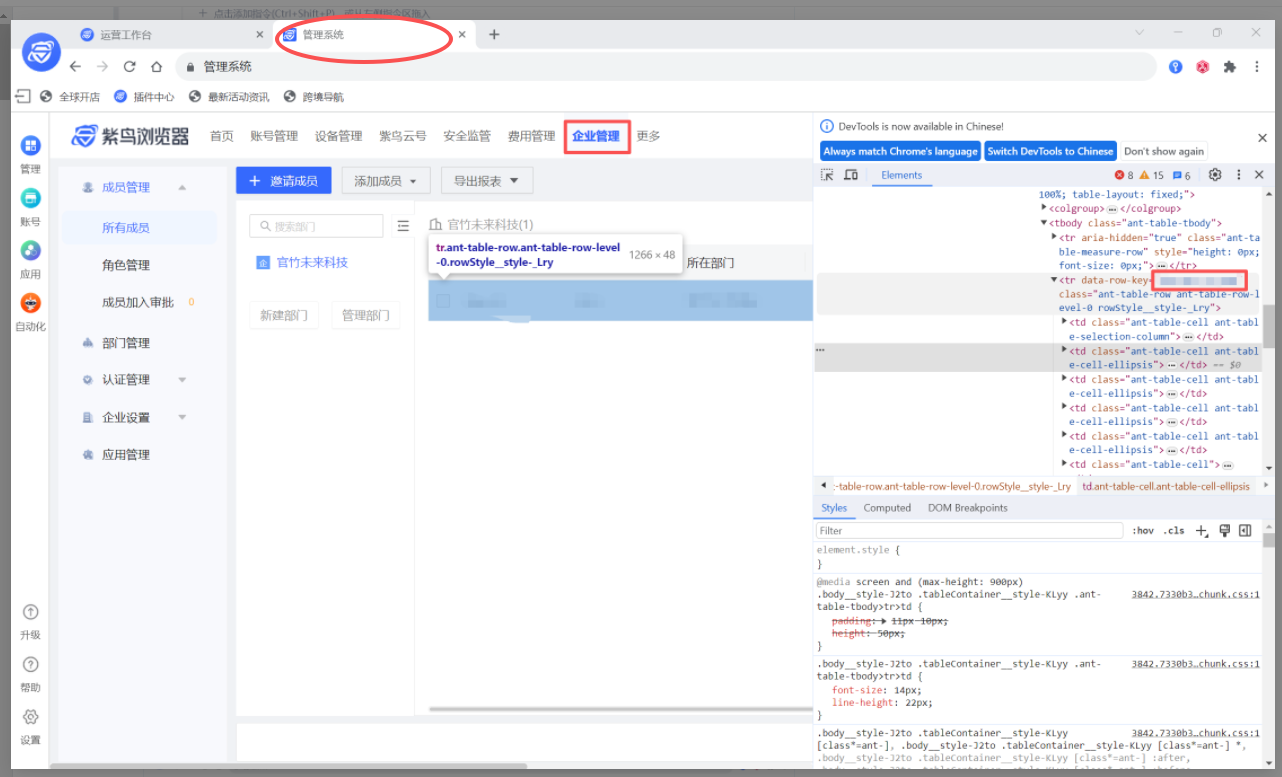Click Always match Chrome's language
Image resolution: width=1282 pixels, height=777 pixels.
tap(900, 151)
